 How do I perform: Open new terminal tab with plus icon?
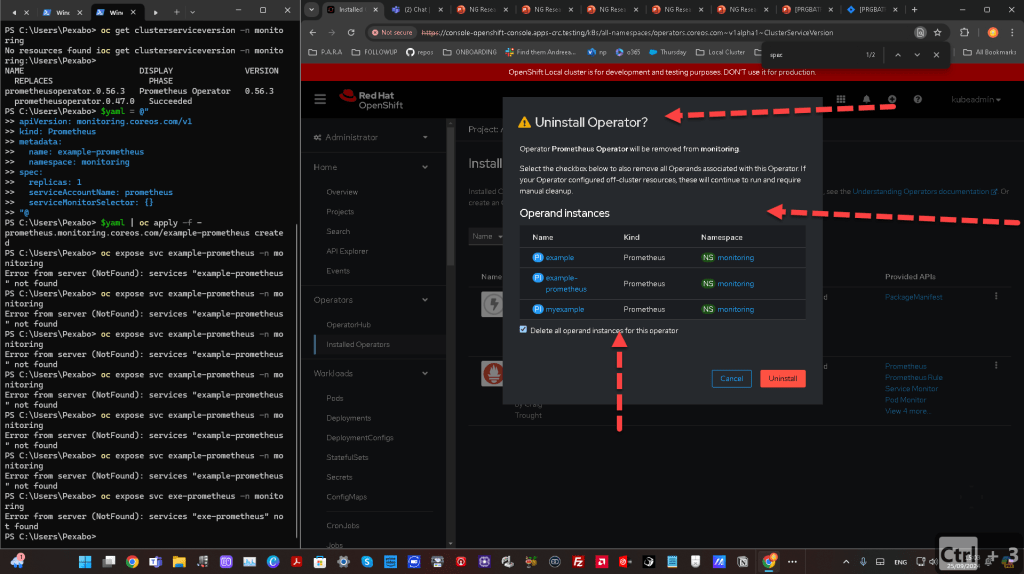click(x=176, y=12)
